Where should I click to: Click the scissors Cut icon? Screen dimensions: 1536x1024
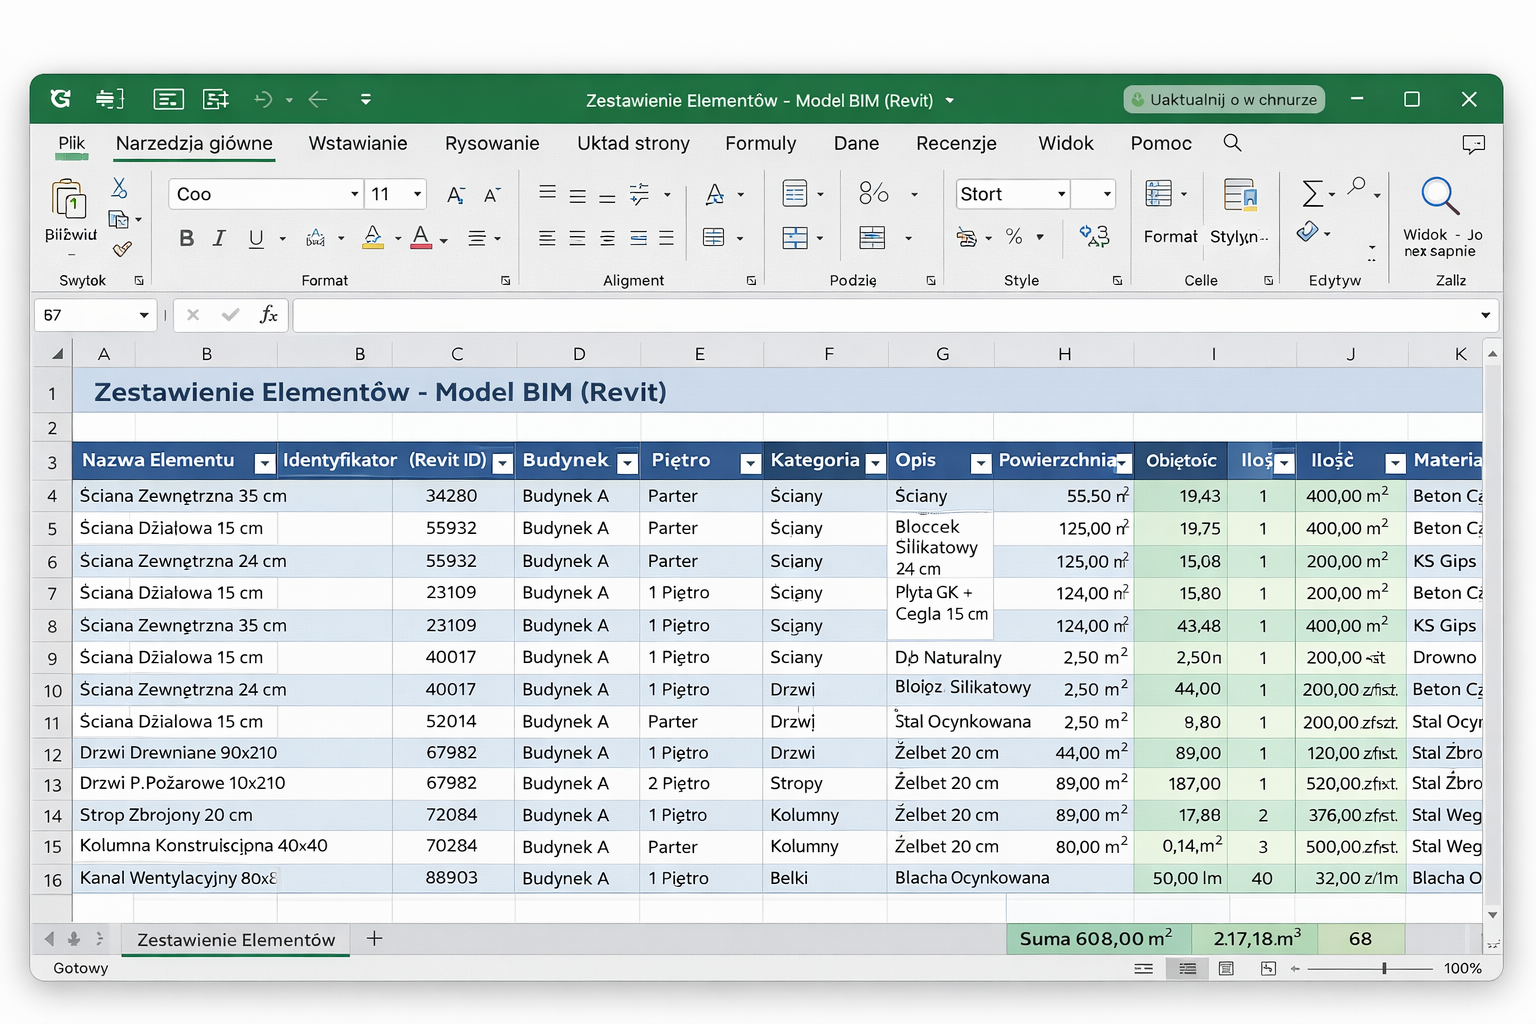coord(119,188)
